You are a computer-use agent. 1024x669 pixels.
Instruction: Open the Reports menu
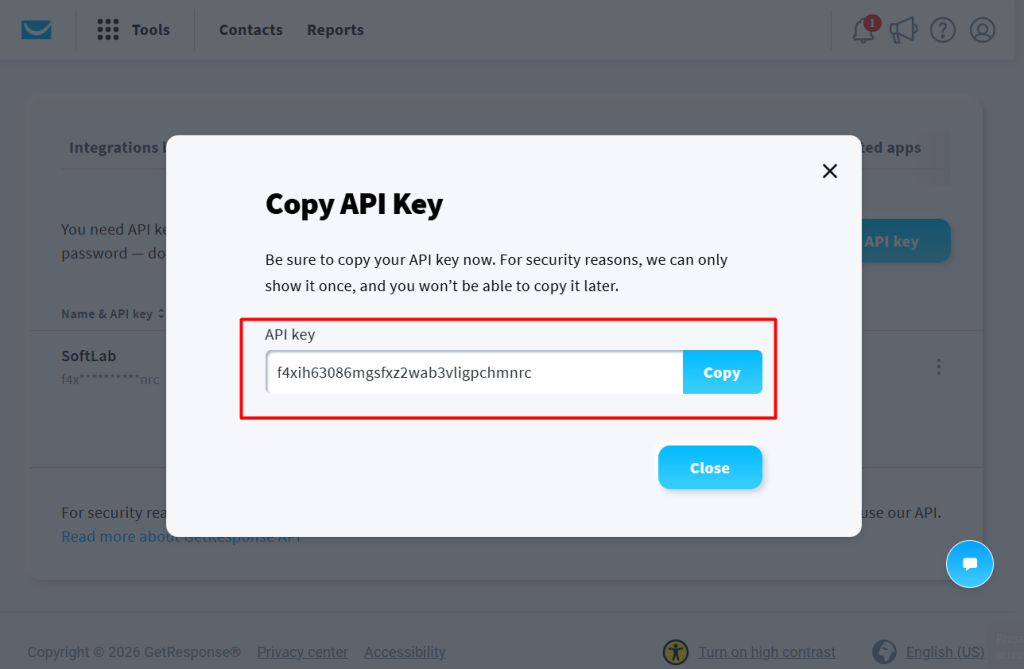pyautogui.click(x=335, y=30)
